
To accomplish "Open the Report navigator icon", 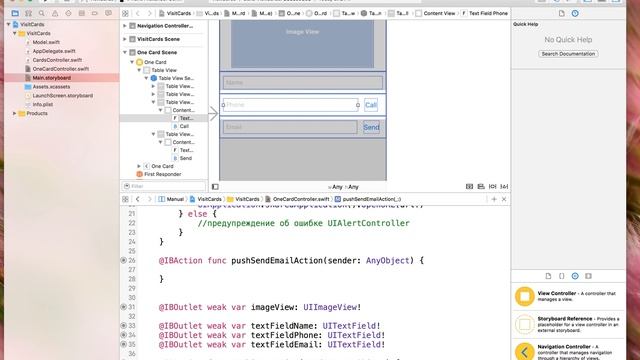I will tap(108, 13).
